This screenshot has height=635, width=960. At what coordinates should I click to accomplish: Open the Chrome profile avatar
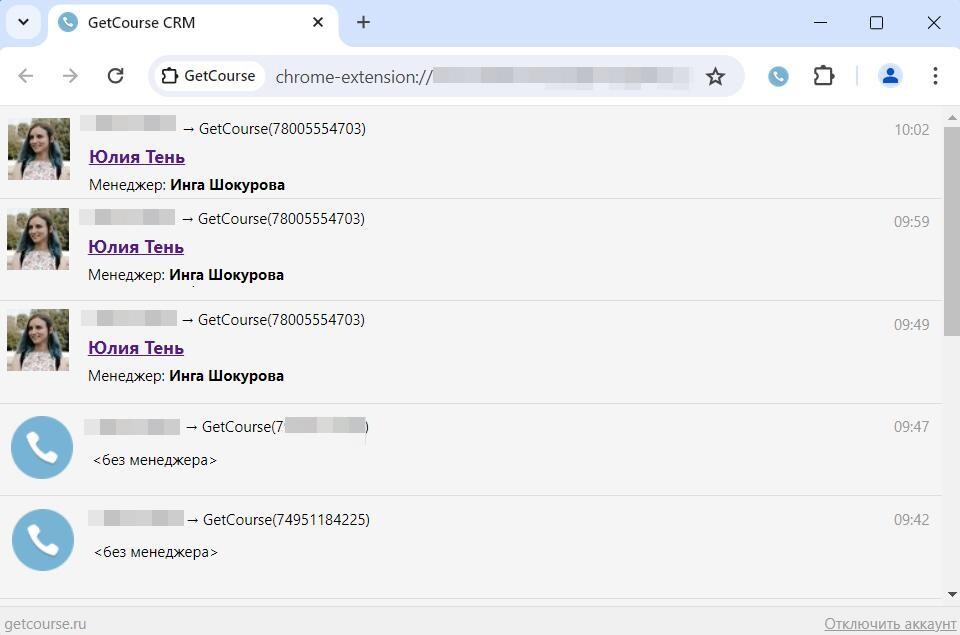(890, 76)
